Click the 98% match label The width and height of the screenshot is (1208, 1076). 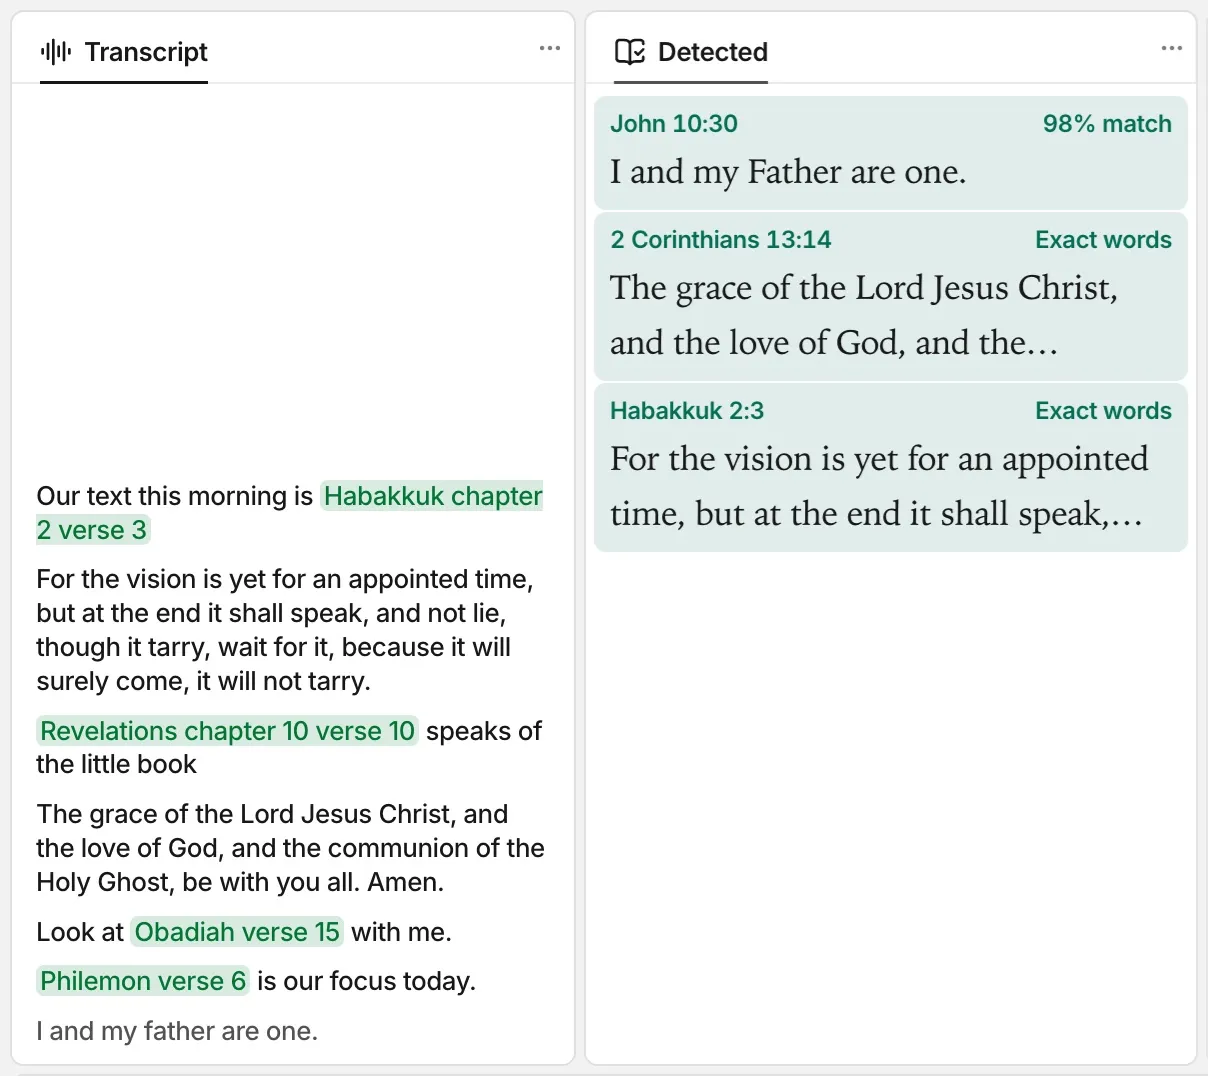(1107, 124)
